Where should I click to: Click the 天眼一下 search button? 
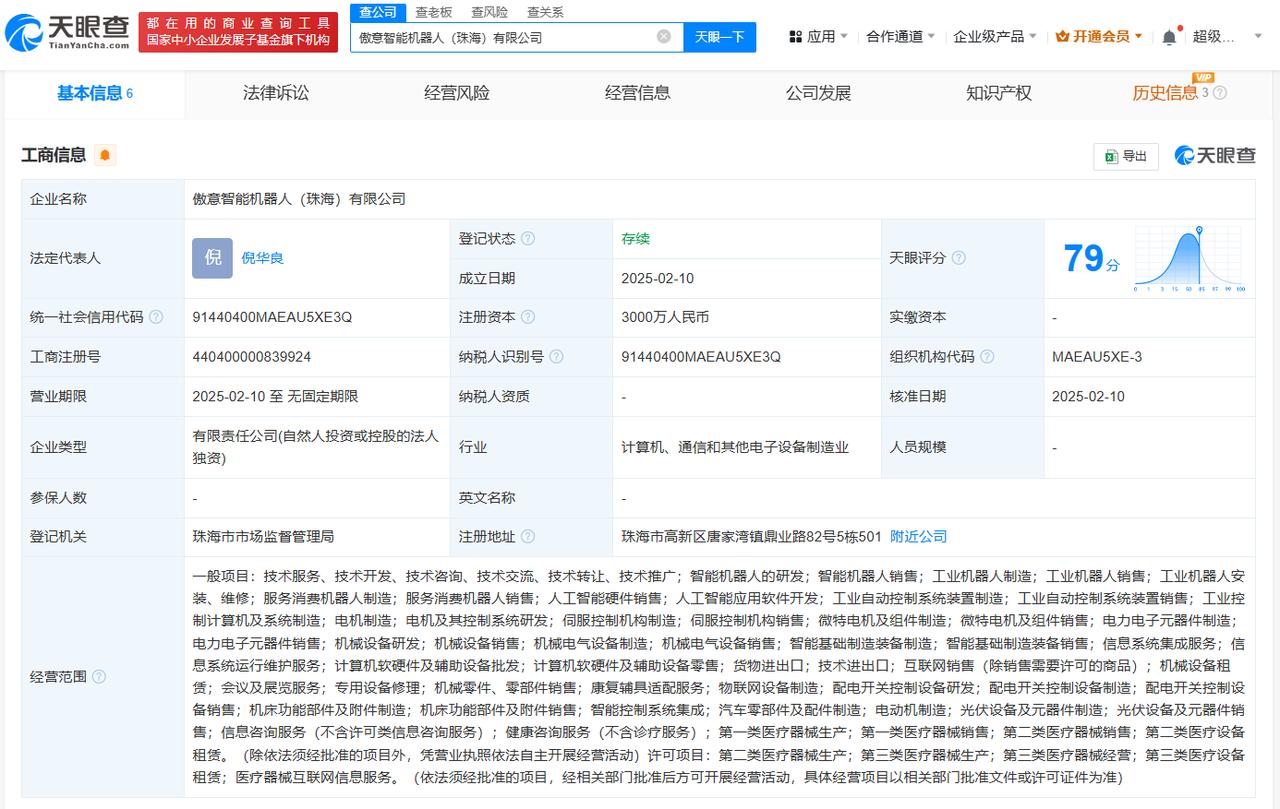720,37
